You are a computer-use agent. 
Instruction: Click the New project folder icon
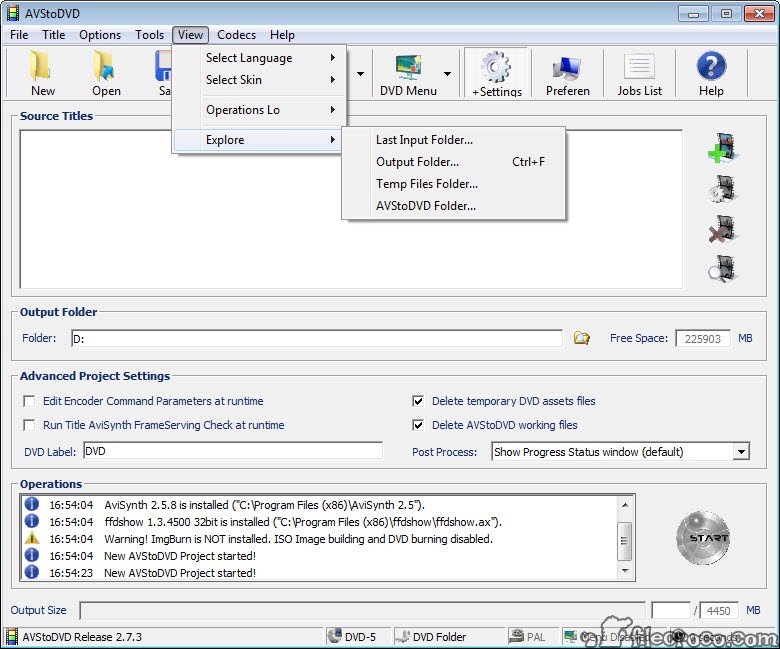coord(41,66)
